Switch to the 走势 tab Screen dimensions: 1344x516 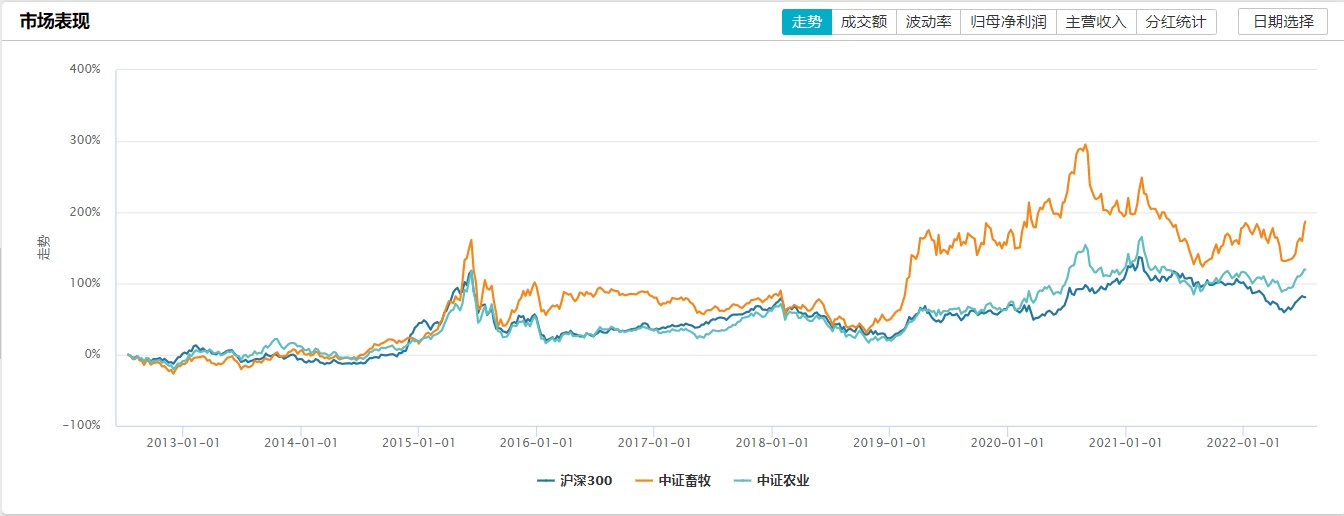pos(806,21)
